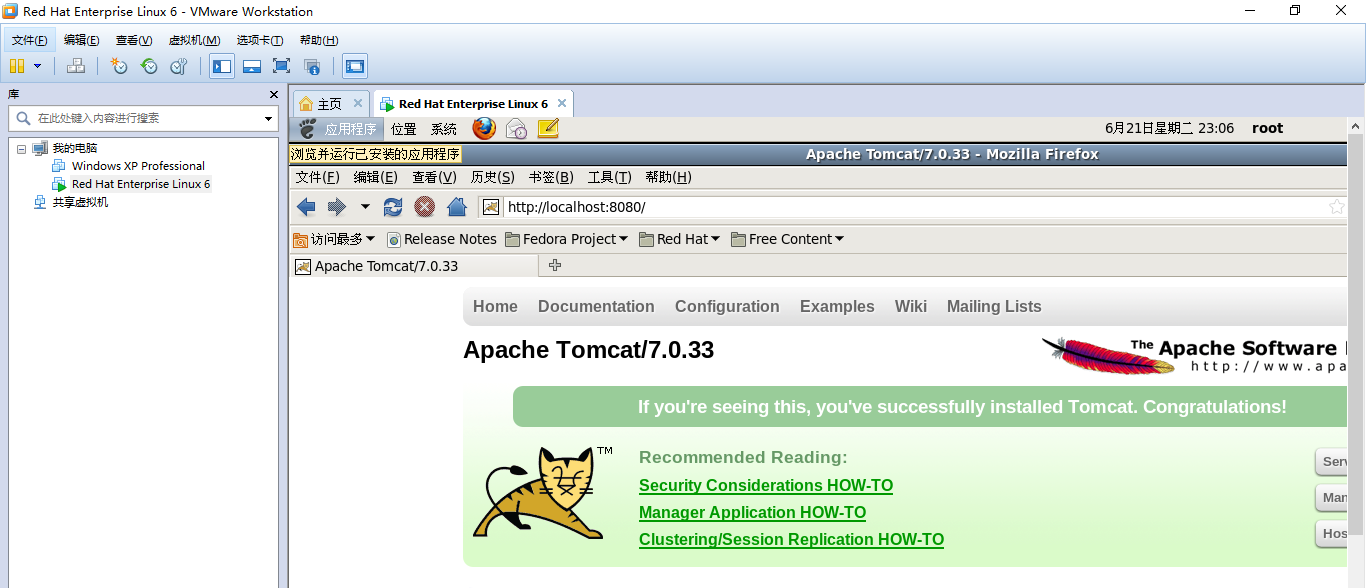Viewport: 1366px width, 588px height.
Task: Click the date and time clock in panel
Action: click(1170, 128)
